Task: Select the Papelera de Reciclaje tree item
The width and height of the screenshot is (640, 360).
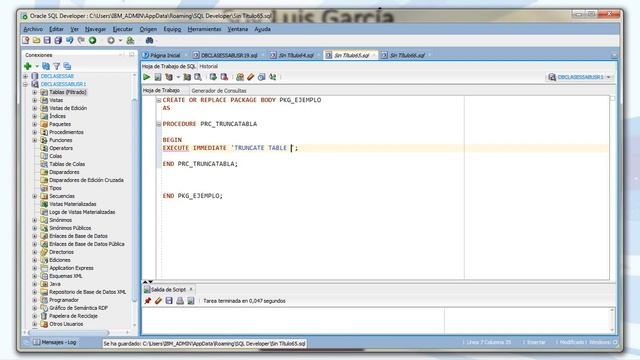Action: (73, 316)
